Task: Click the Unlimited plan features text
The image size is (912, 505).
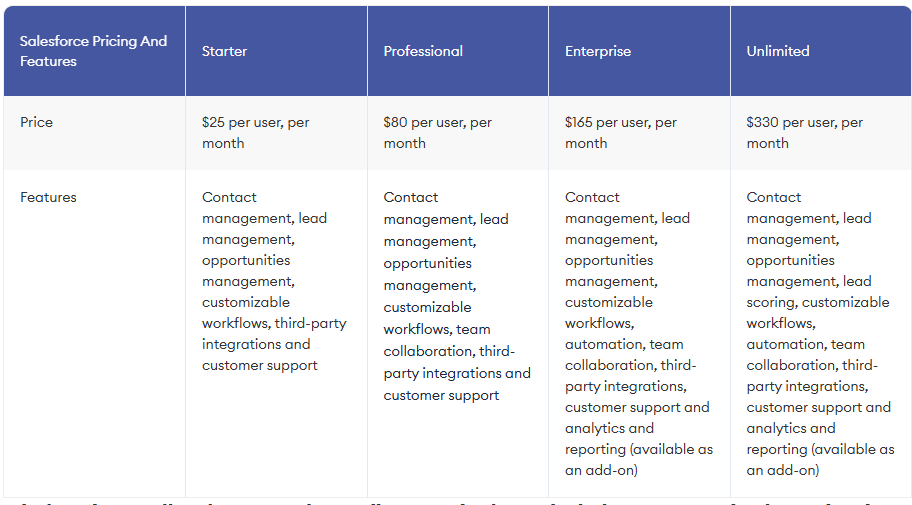Action: [x=819, y=333]
